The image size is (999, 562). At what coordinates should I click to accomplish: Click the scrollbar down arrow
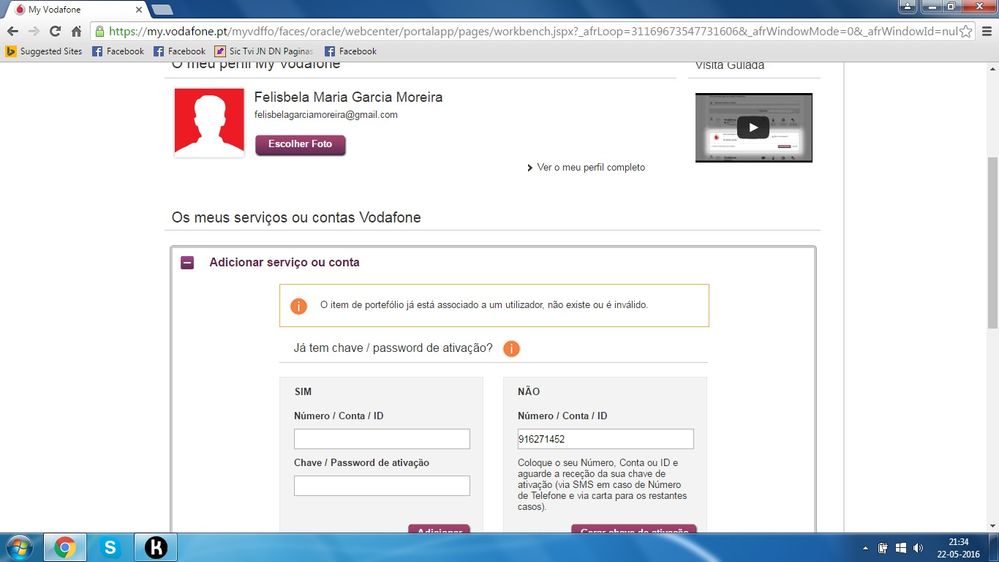[x=992, y=526]
